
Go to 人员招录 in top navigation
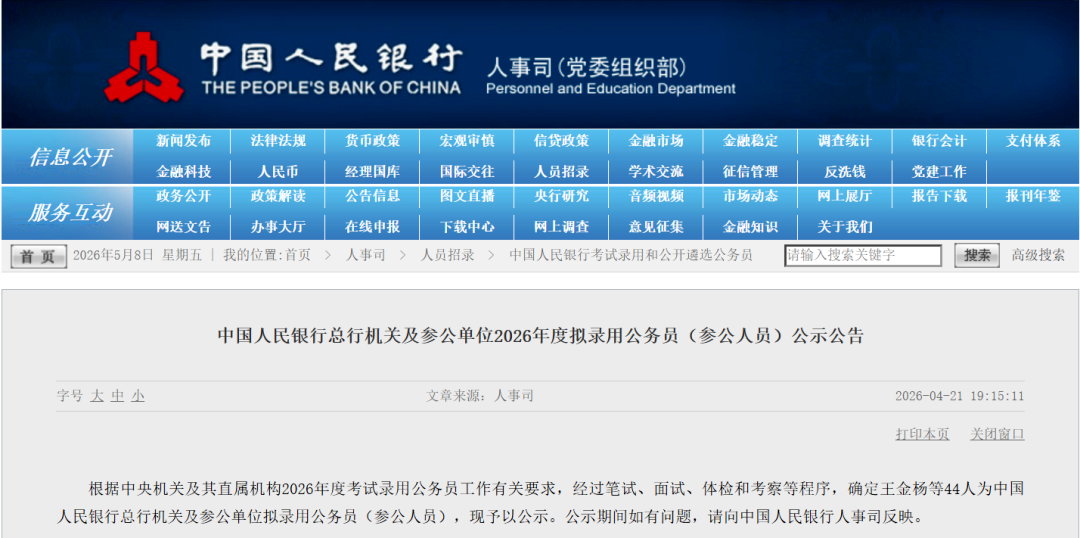coord(561,172)
